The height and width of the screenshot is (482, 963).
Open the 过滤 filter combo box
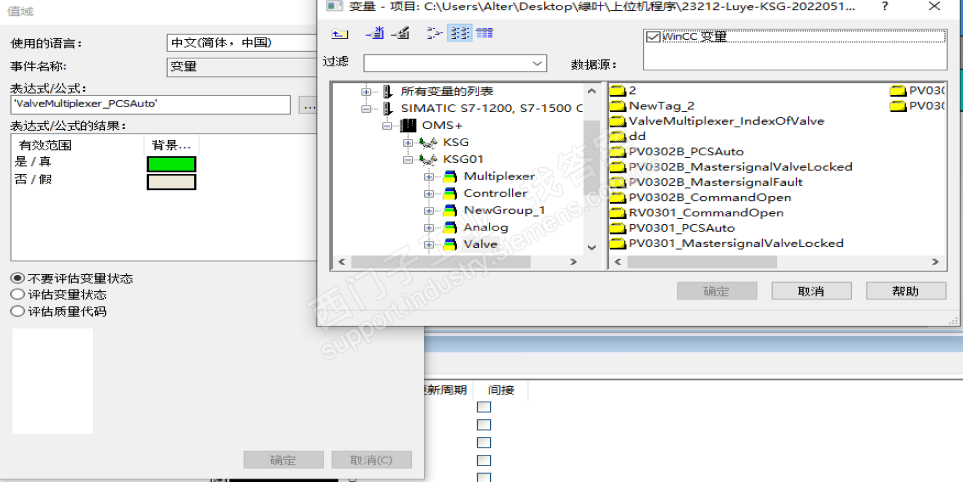coord(454,63)
